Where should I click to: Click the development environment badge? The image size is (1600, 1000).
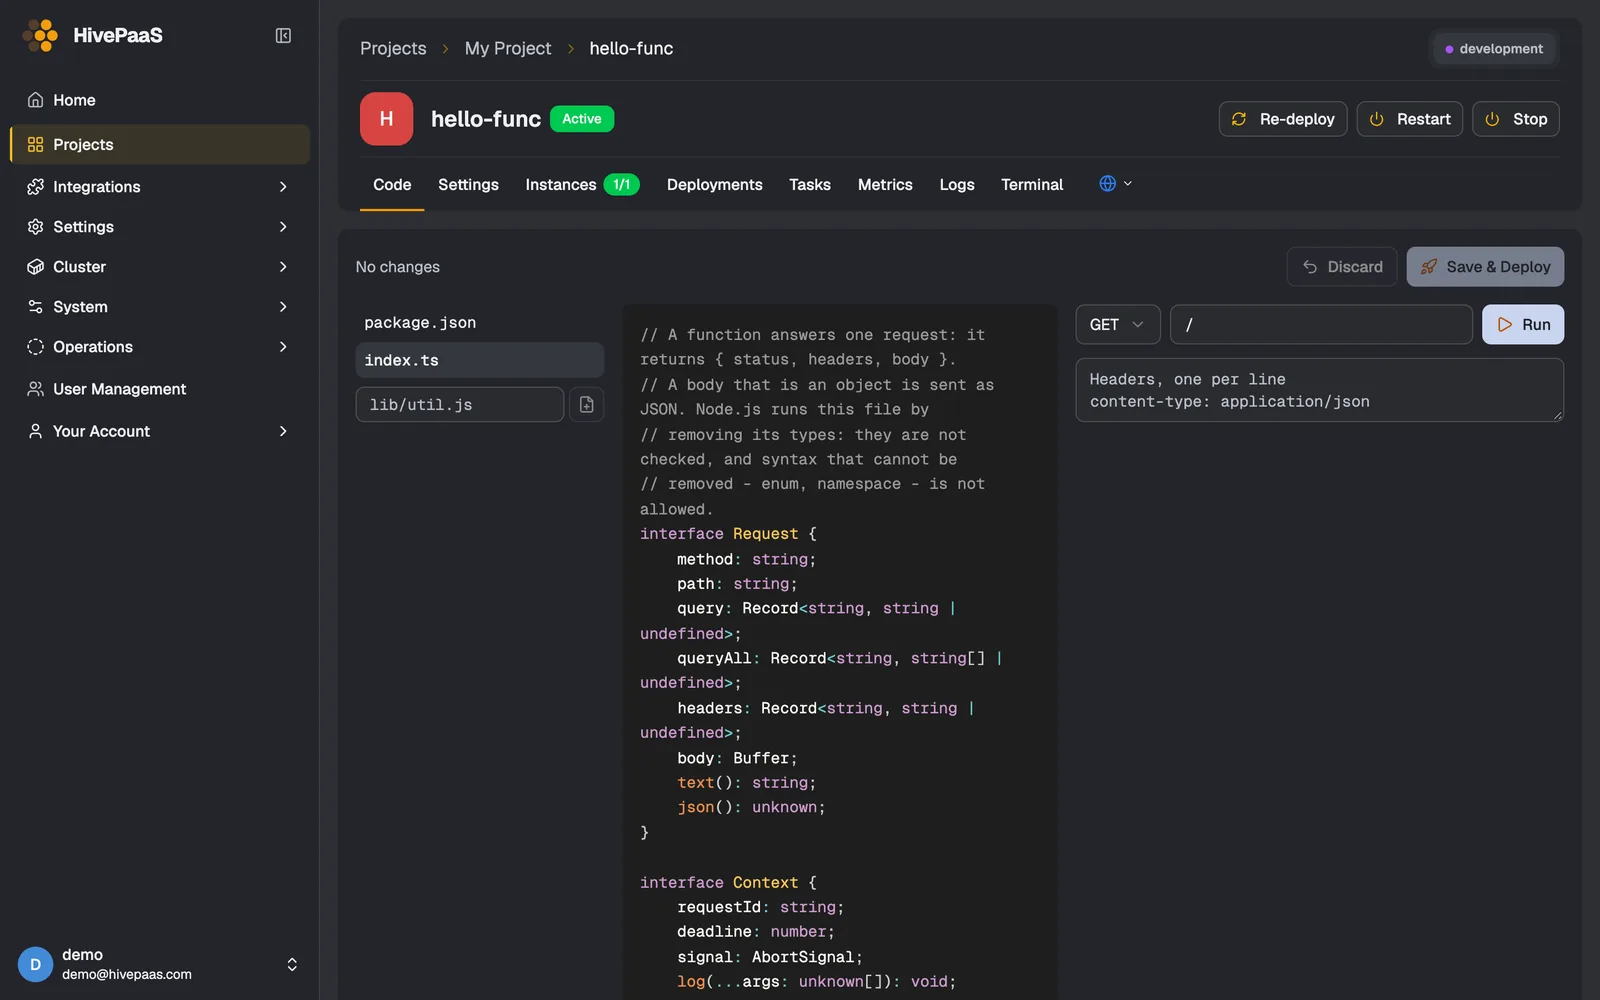(x=1495, y=49)
